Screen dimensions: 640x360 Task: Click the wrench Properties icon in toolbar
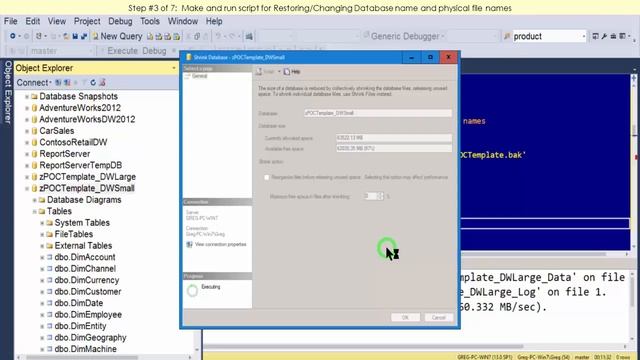(x=604, y=36)
